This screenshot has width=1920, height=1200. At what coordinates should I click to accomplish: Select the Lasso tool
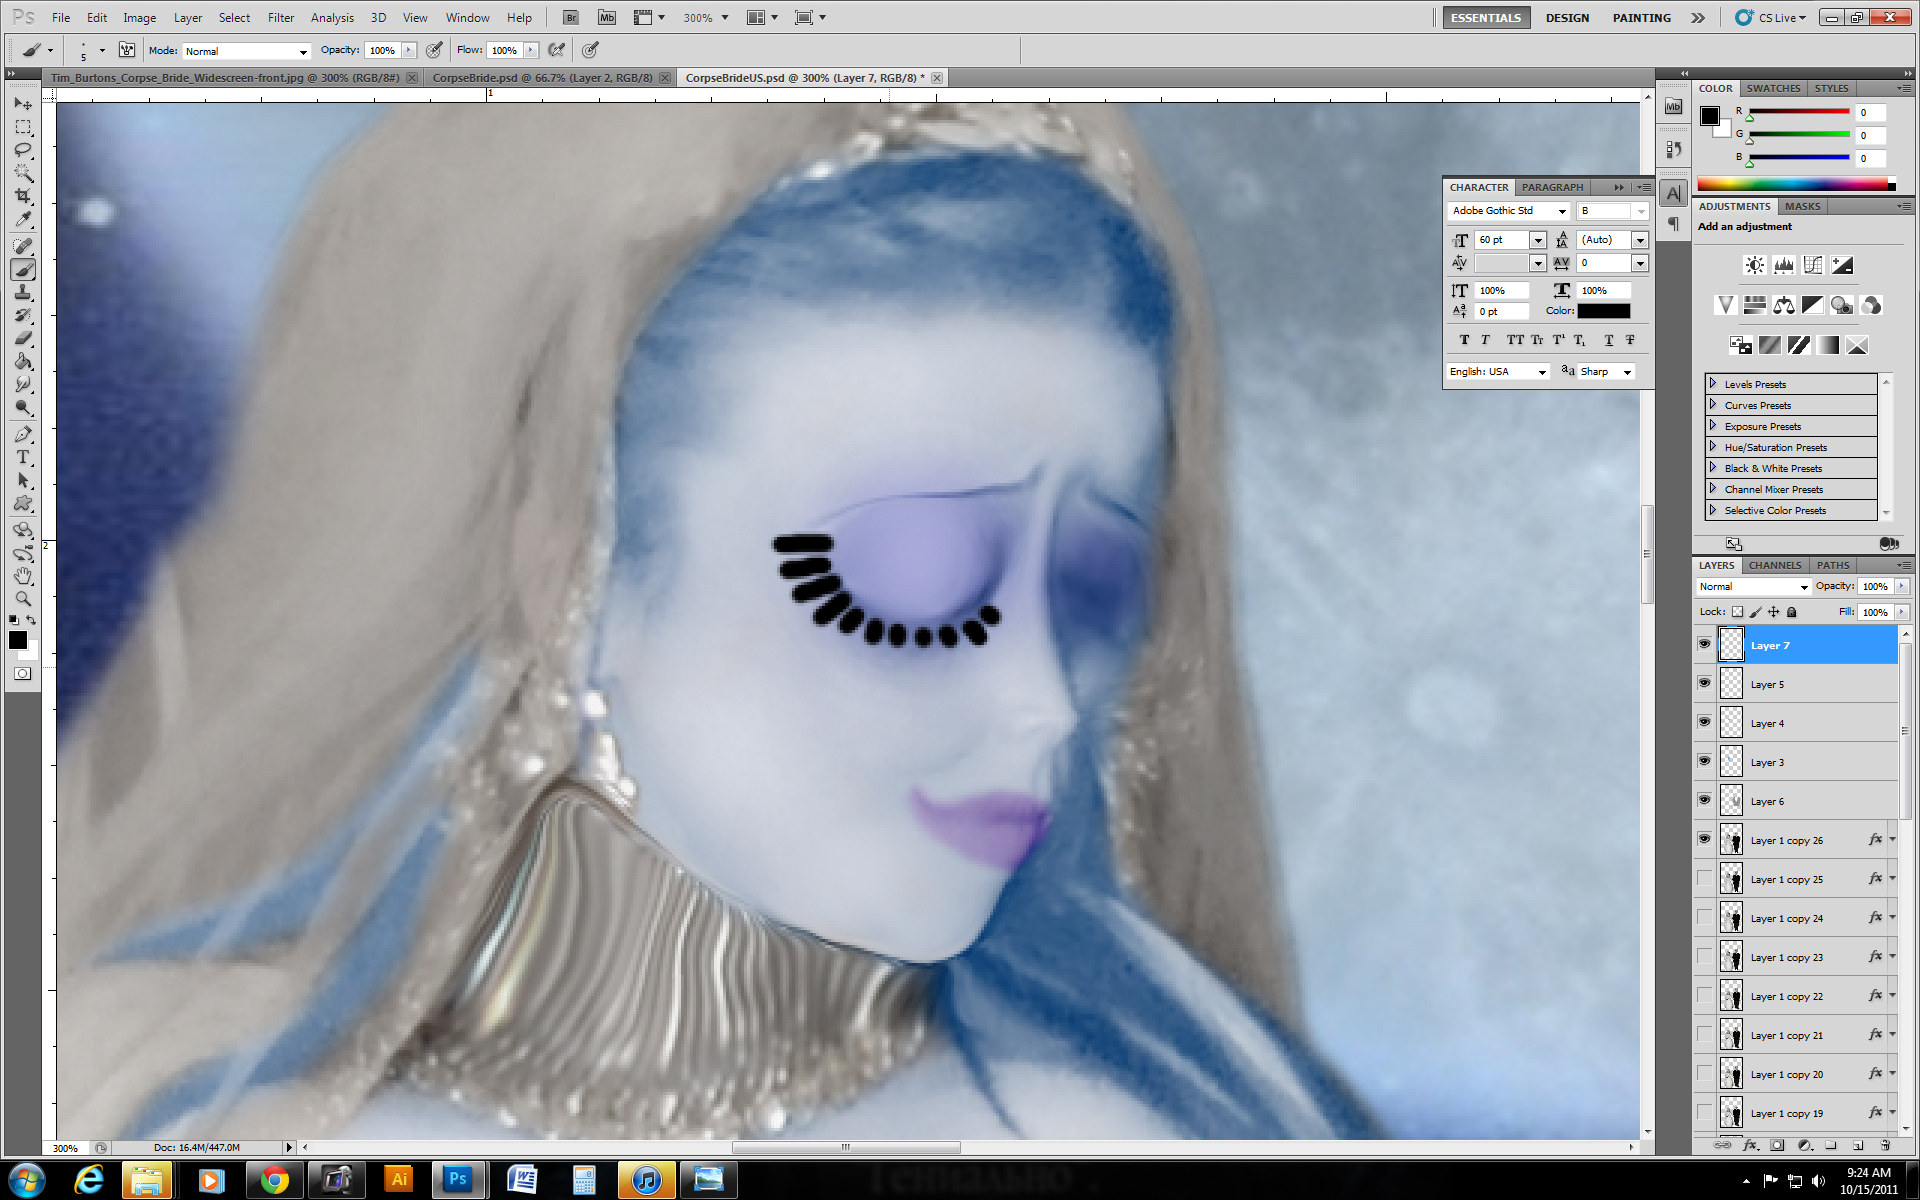pyautogui.click(x=23, y=150)
